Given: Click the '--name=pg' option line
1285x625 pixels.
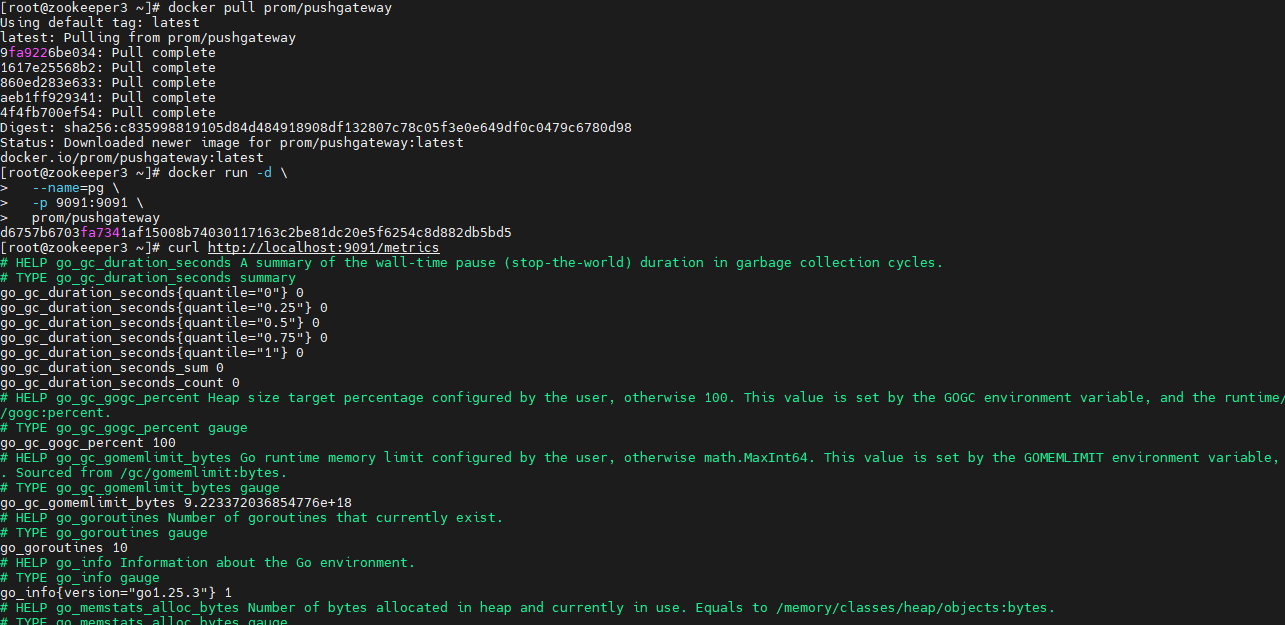Looking at the screenshot, I should (75, 188).
